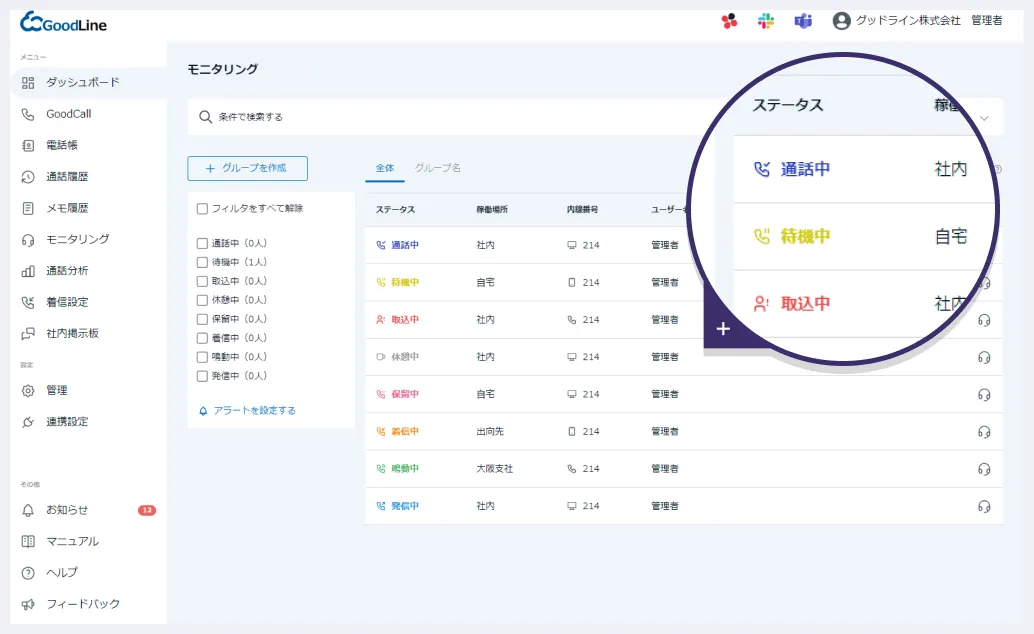Viewport: 1034px width, 634px height.
Task: Open the 管理者 account menu
Action: click(986, 21)
